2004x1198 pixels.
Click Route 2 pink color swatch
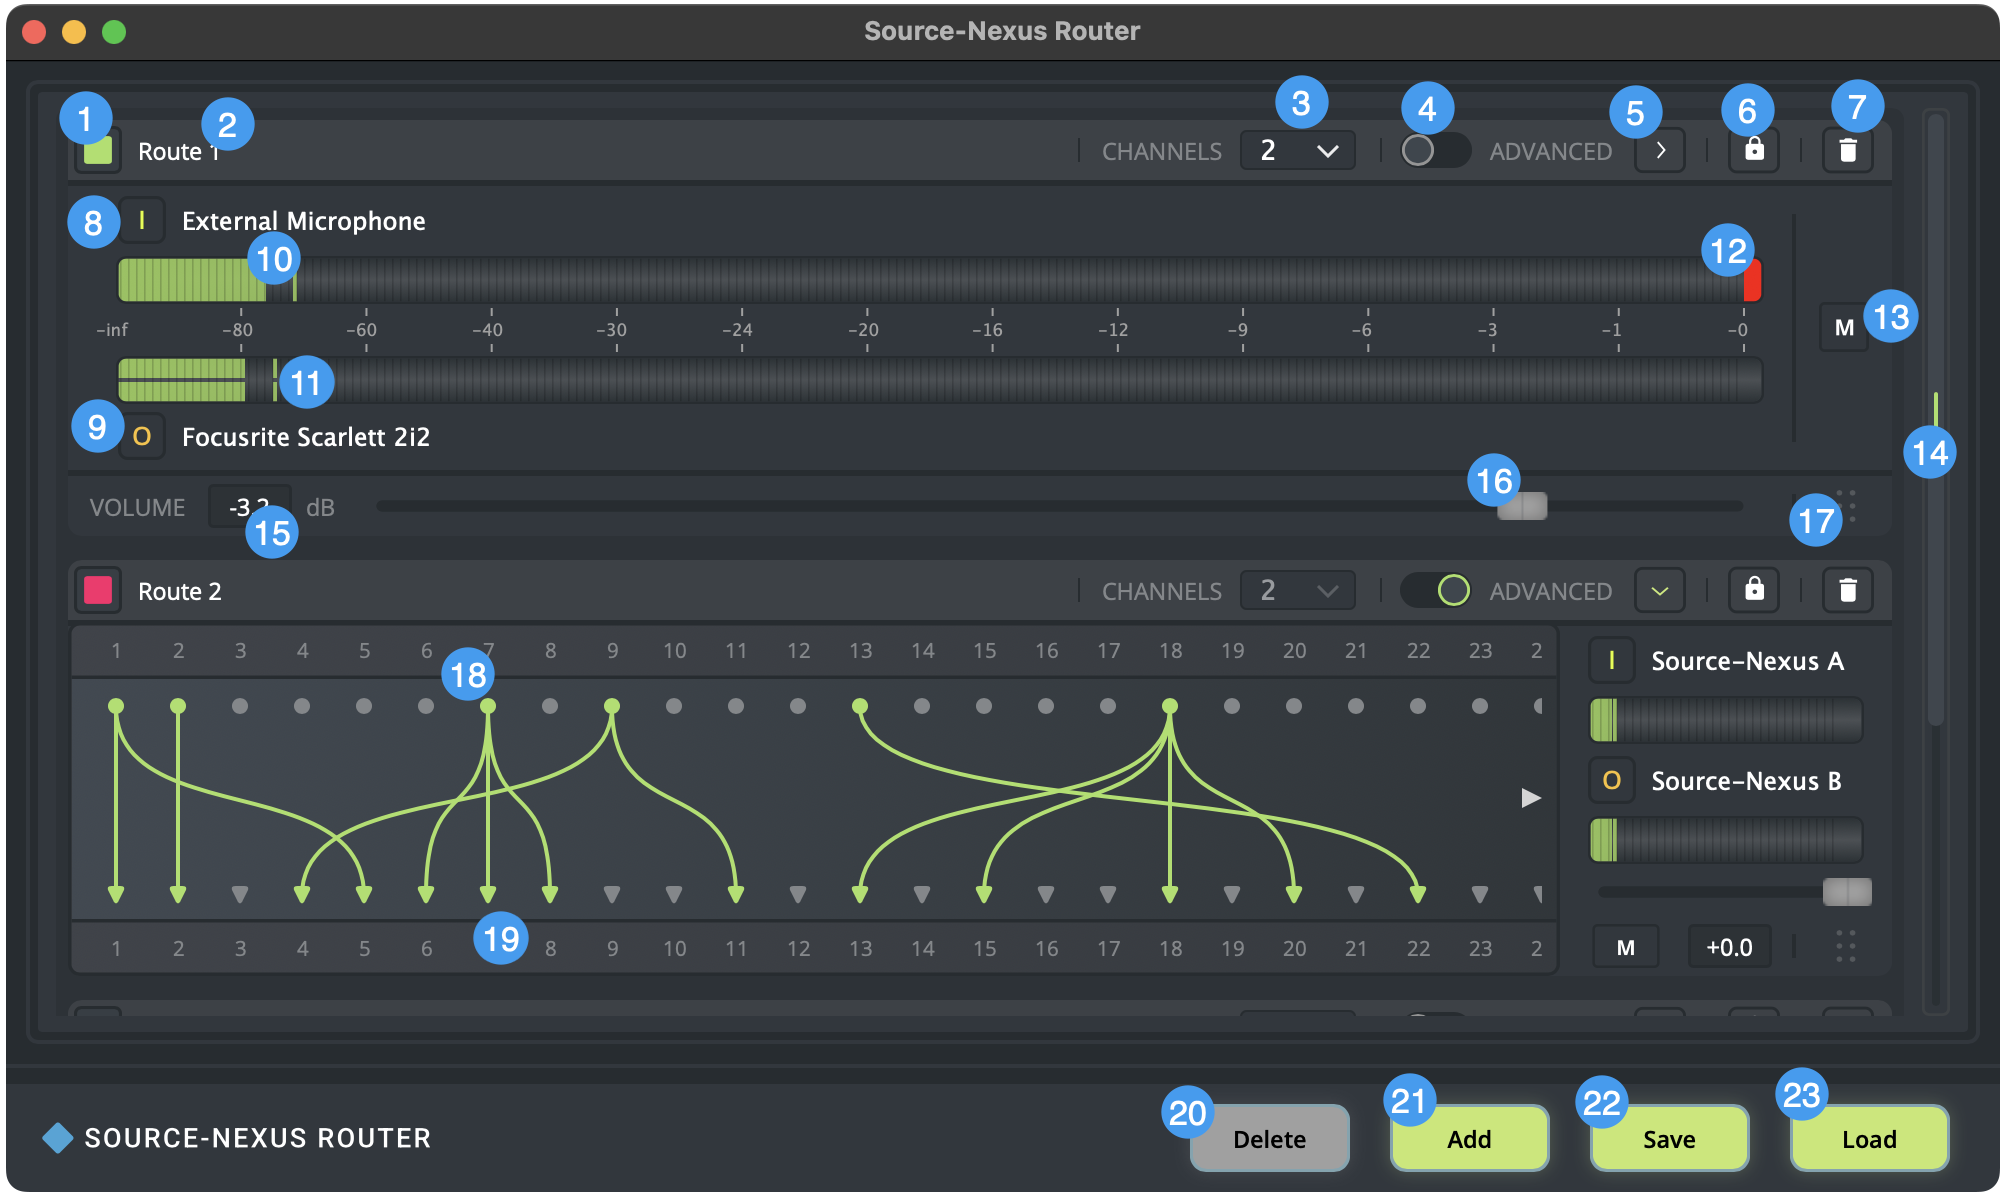point(98,590)
